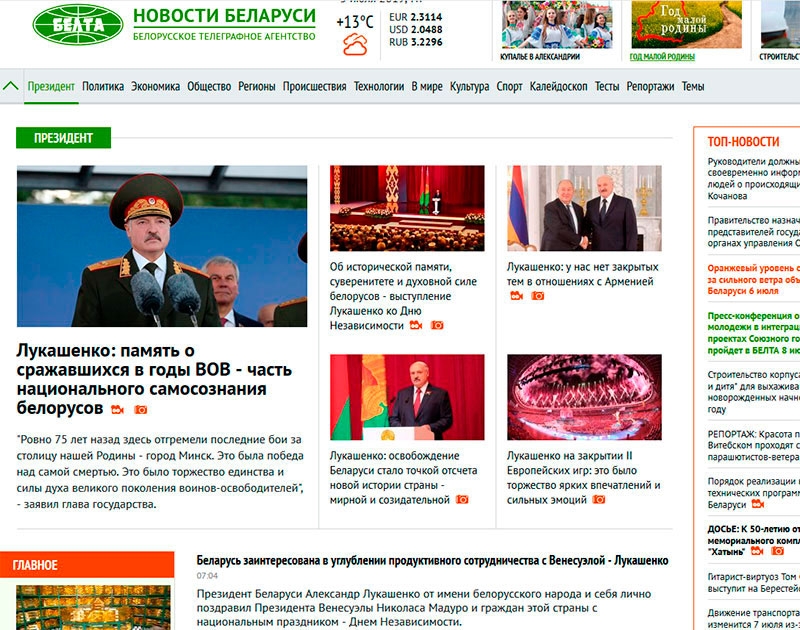Click video camera icon beside main Lukashenko headline
The width and height of the screenshot is (800, 630).
118,410
